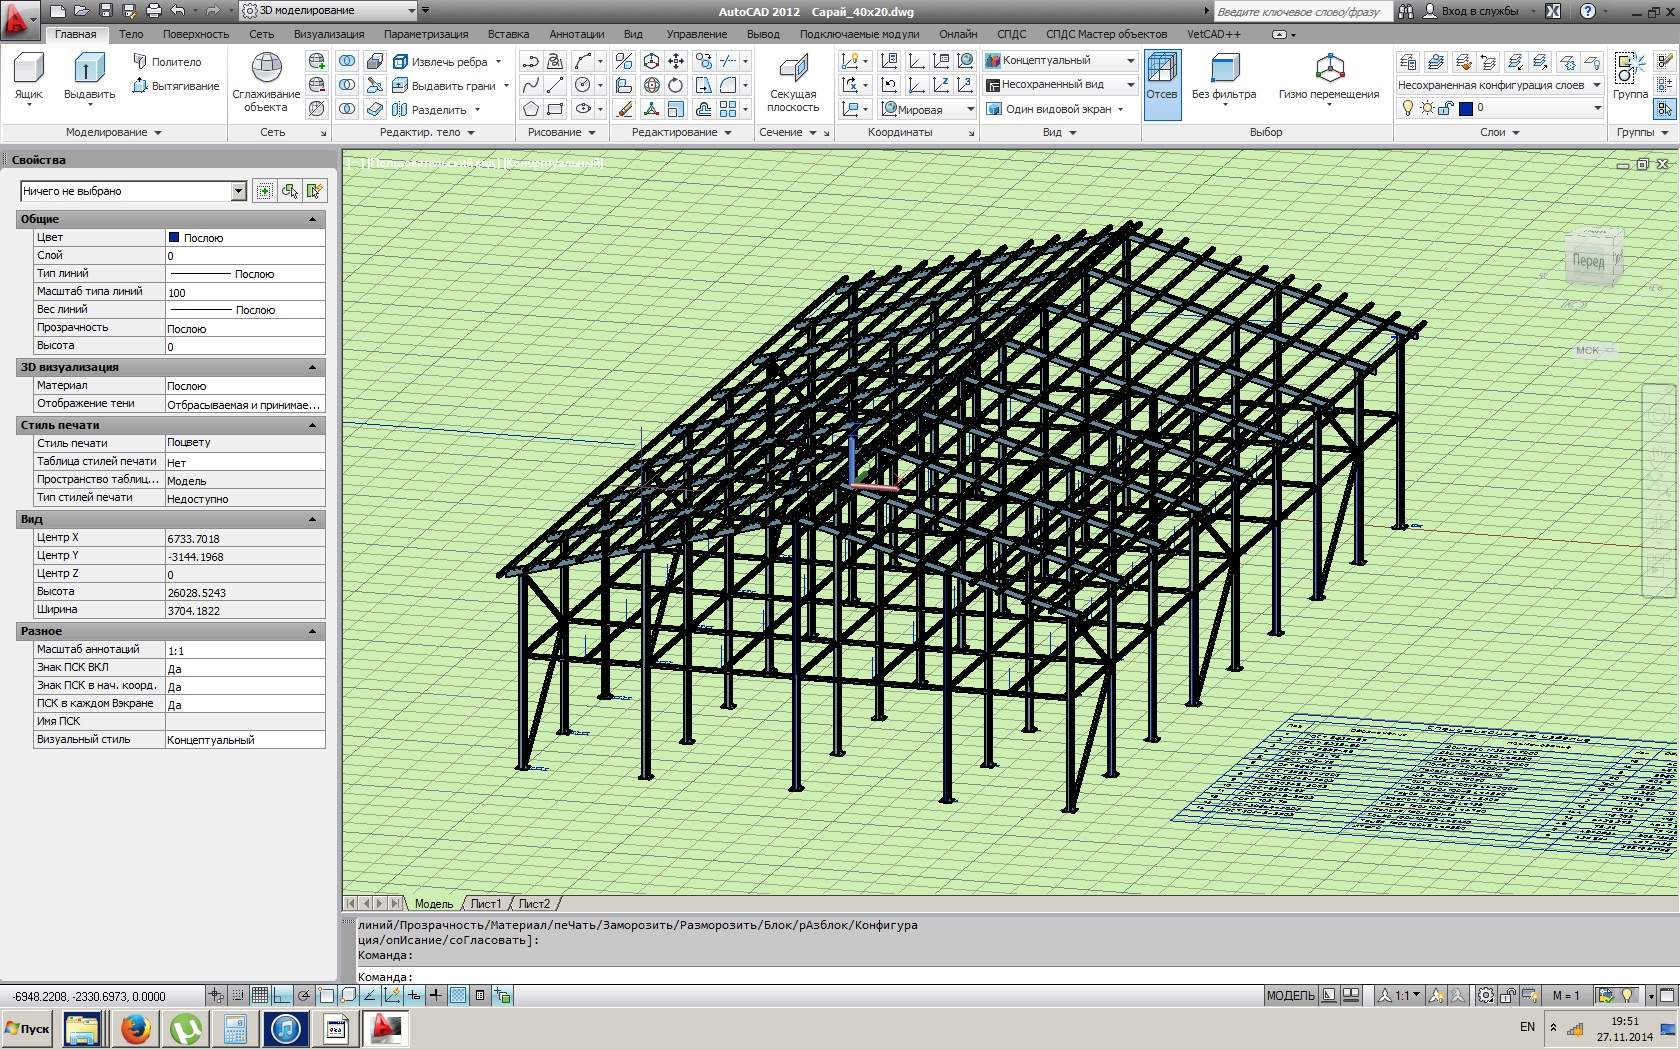The width and height of the screenshot is (1680, 1050).
Task: Select the 3D rotate tool icon
Action: (x=652, y=85)
